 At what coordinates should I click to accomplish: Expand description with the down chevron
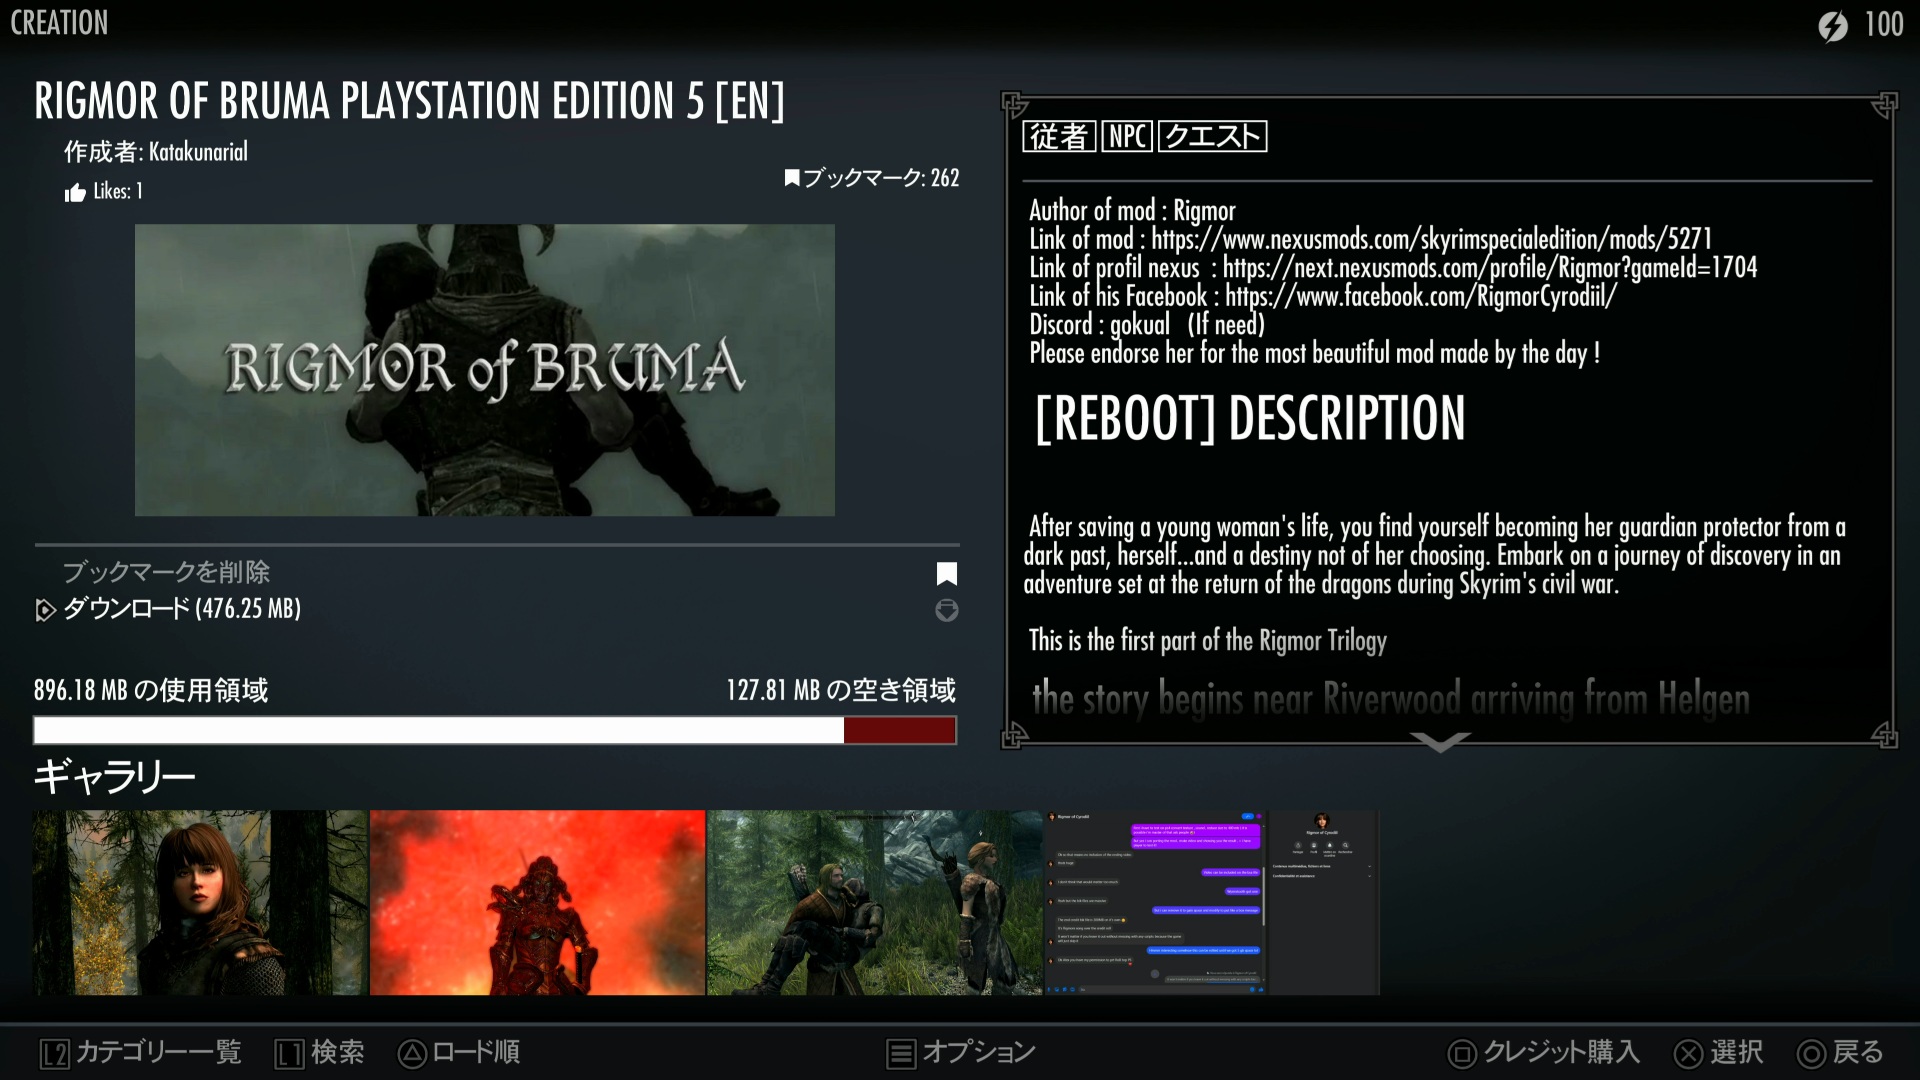1441,742
